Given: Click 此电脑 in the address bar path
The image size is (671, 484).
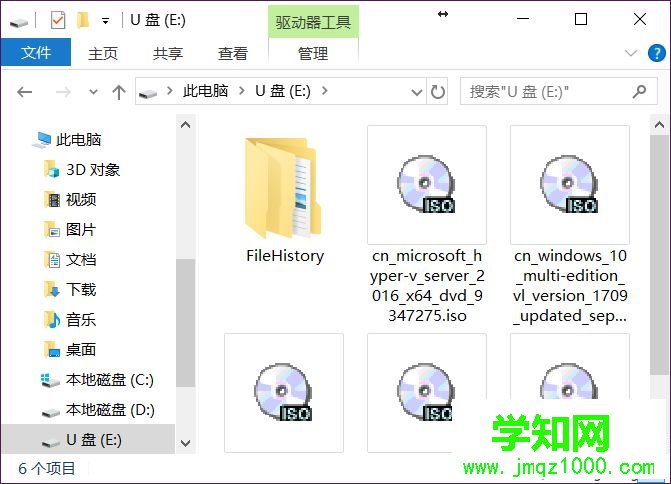Looking at the screenshot, I should [x=205, y=91].
